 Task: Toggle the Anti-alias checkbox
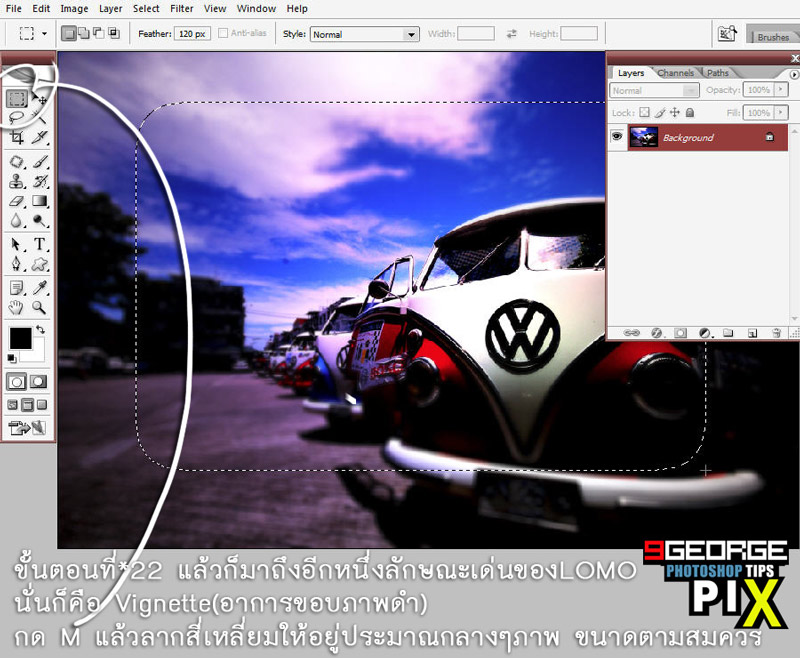(222, 33)
